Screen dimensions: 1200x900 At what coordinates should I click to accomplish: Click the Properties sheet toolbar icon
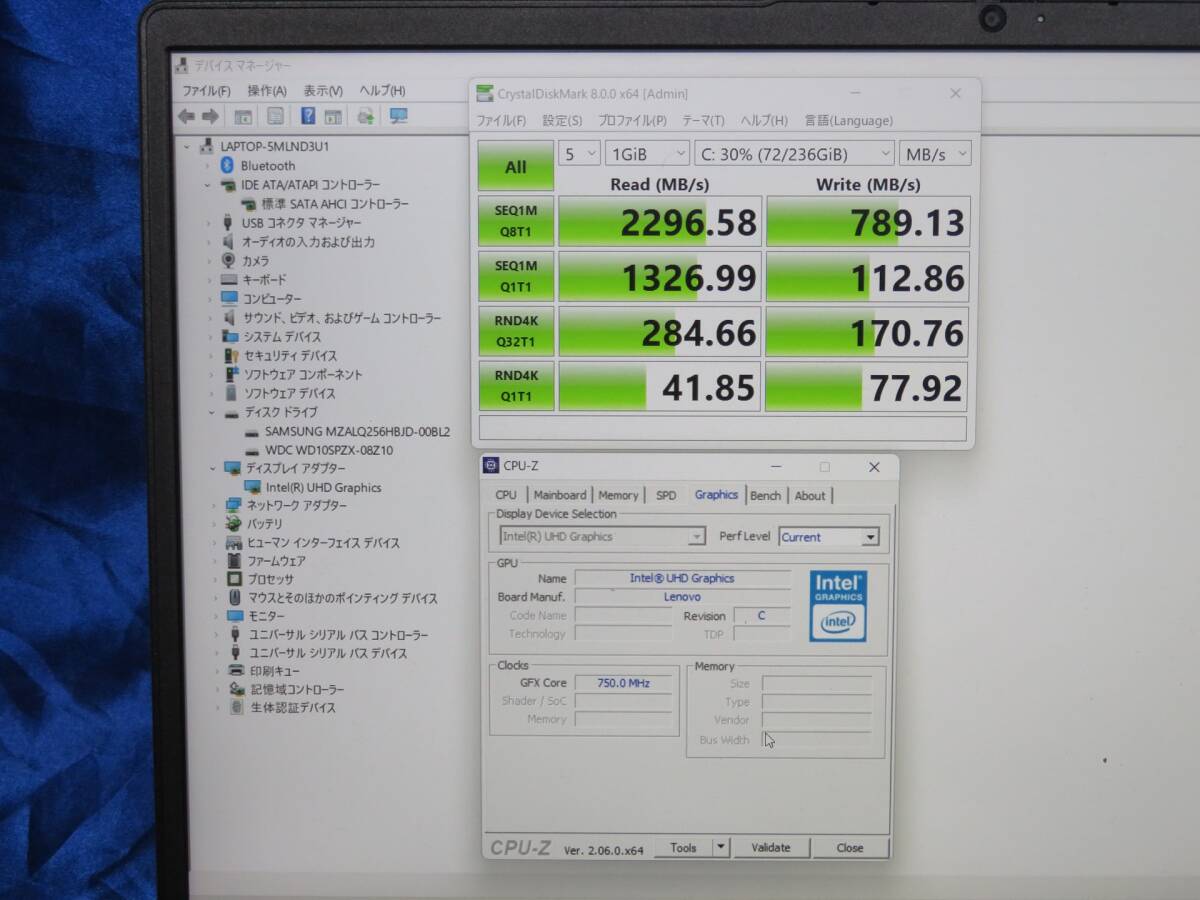click(x=275, y=116)
